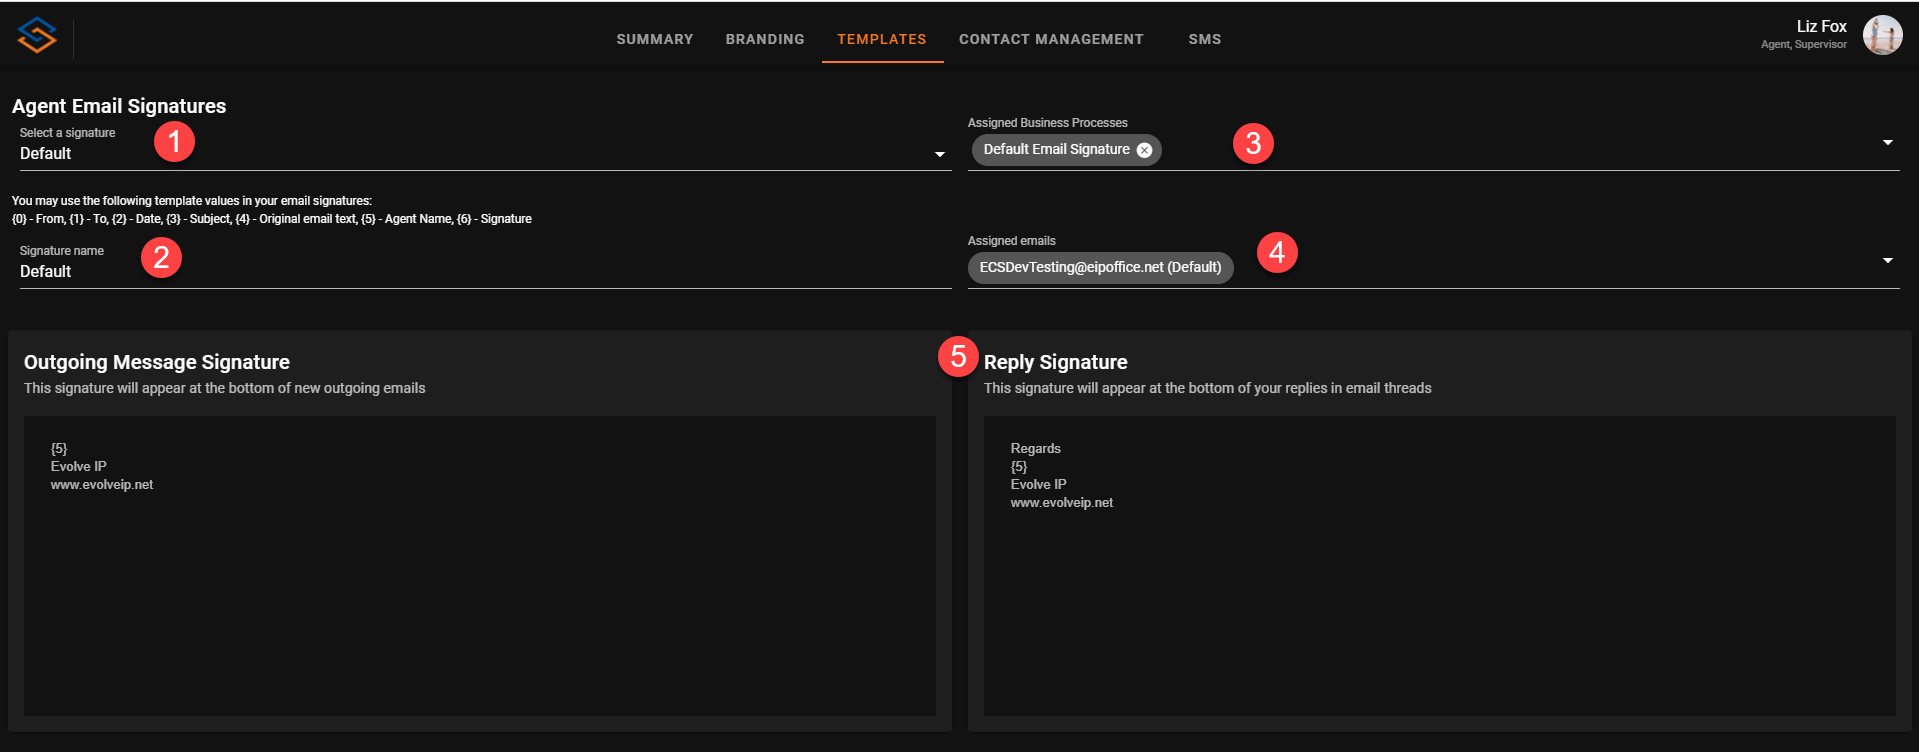This screenshot has width=1919, height=752.
Task: Click the Signature name input field
Action: click(x=480, y=272)
